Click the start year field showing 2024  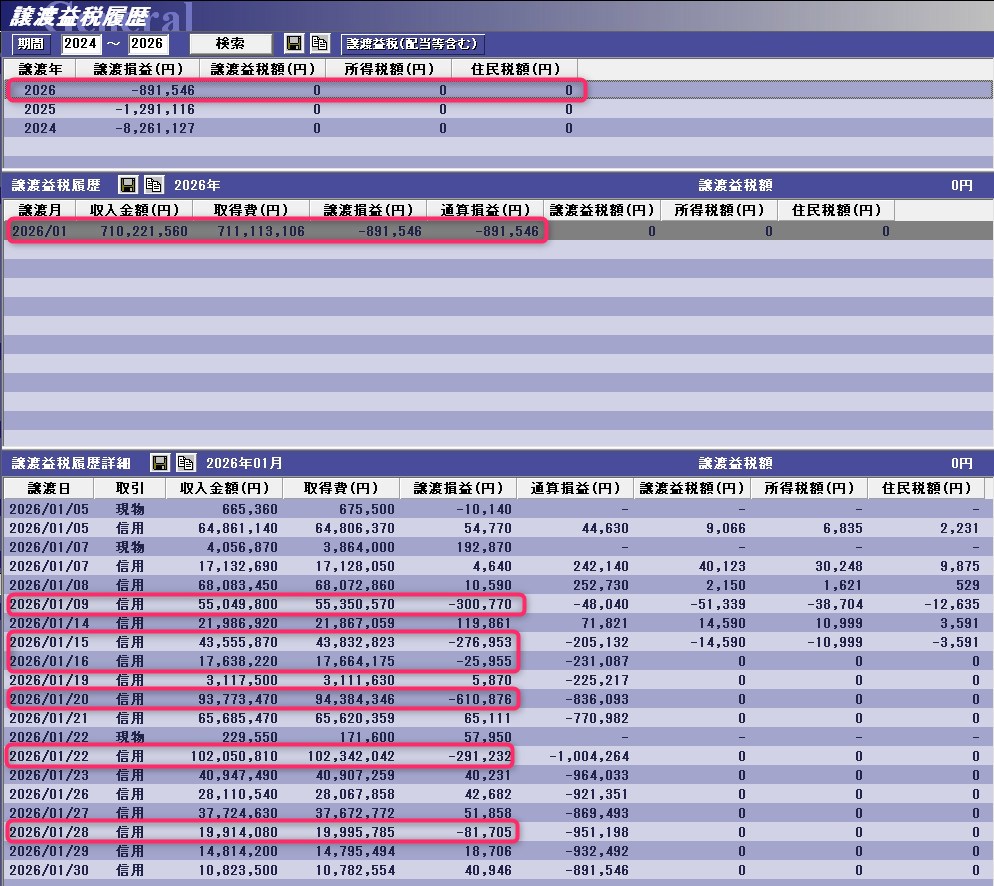click(x=82, y=44)
